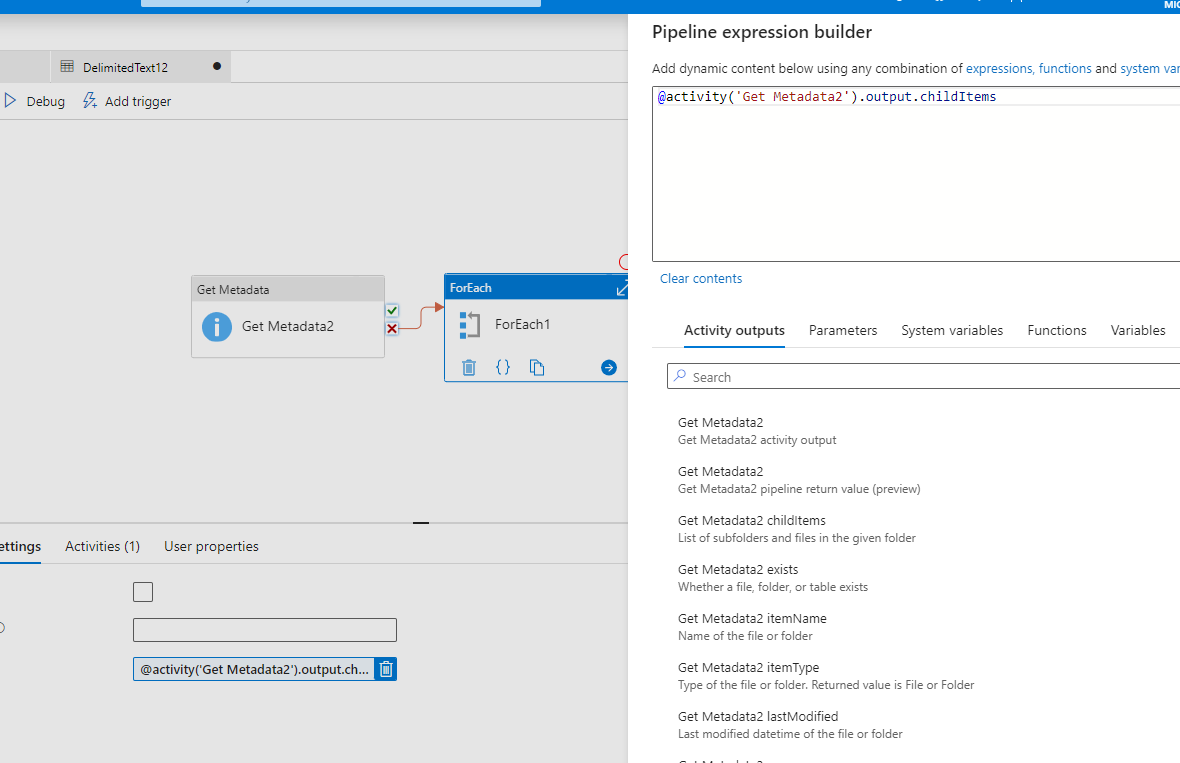
Task: Switch to the Activity outputs tab
Action: pos(734,330)
